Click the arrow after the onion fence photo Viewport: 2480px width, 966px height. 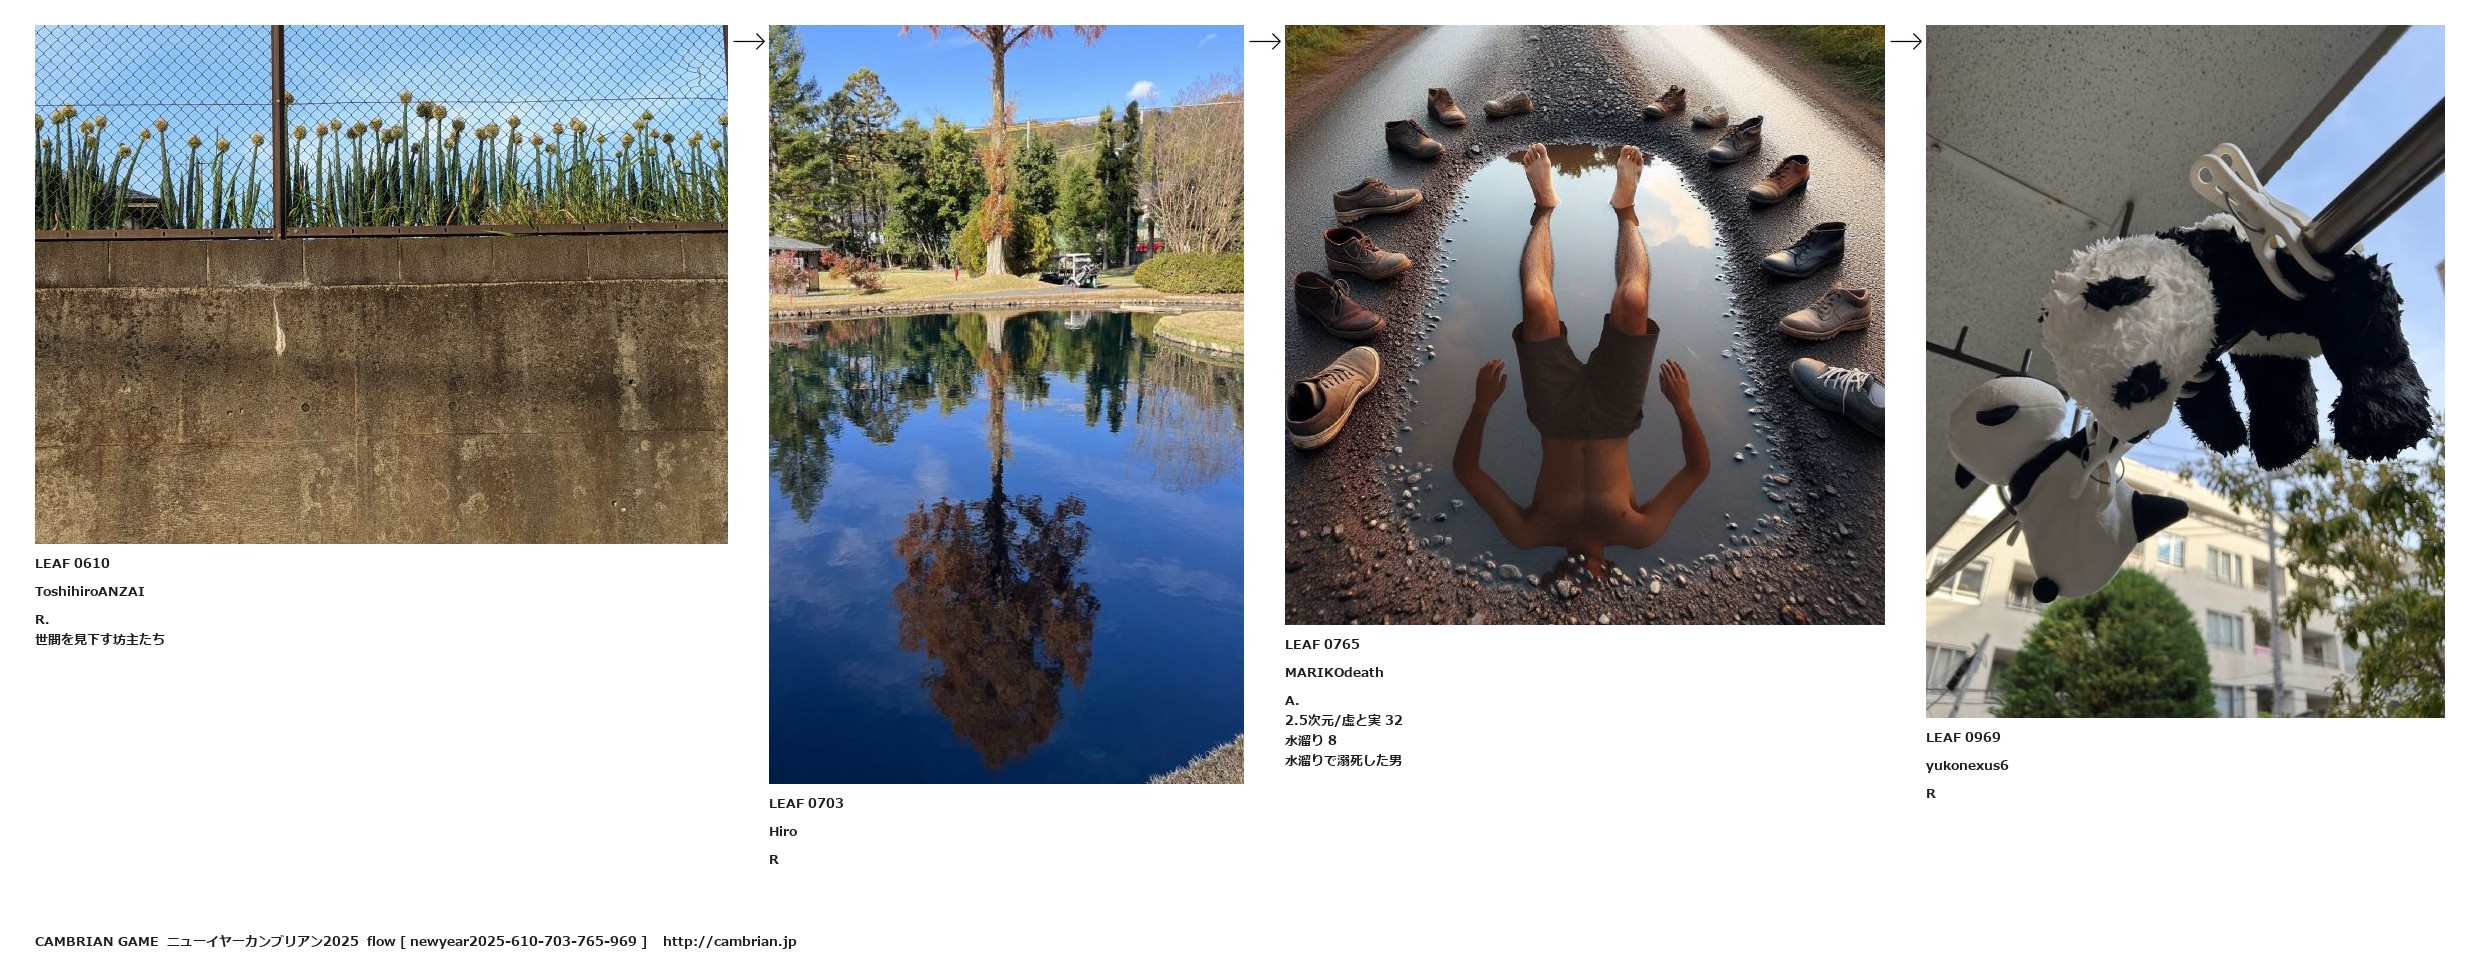tap(749, 41)
